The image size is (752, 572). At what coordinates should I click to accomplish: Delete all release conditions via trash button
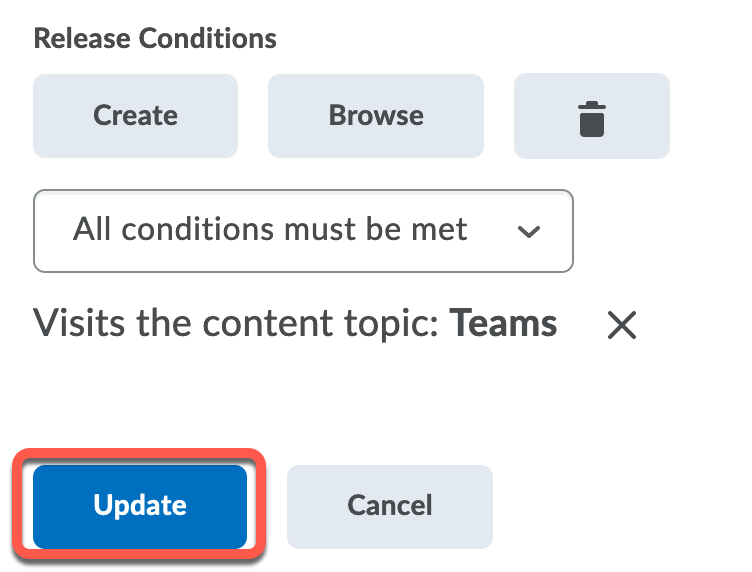(x=591, y=116)
